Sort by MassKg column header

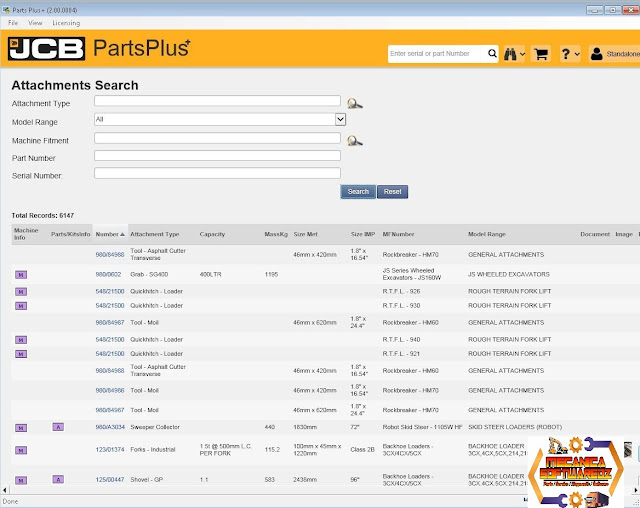[x=276, y=234]
